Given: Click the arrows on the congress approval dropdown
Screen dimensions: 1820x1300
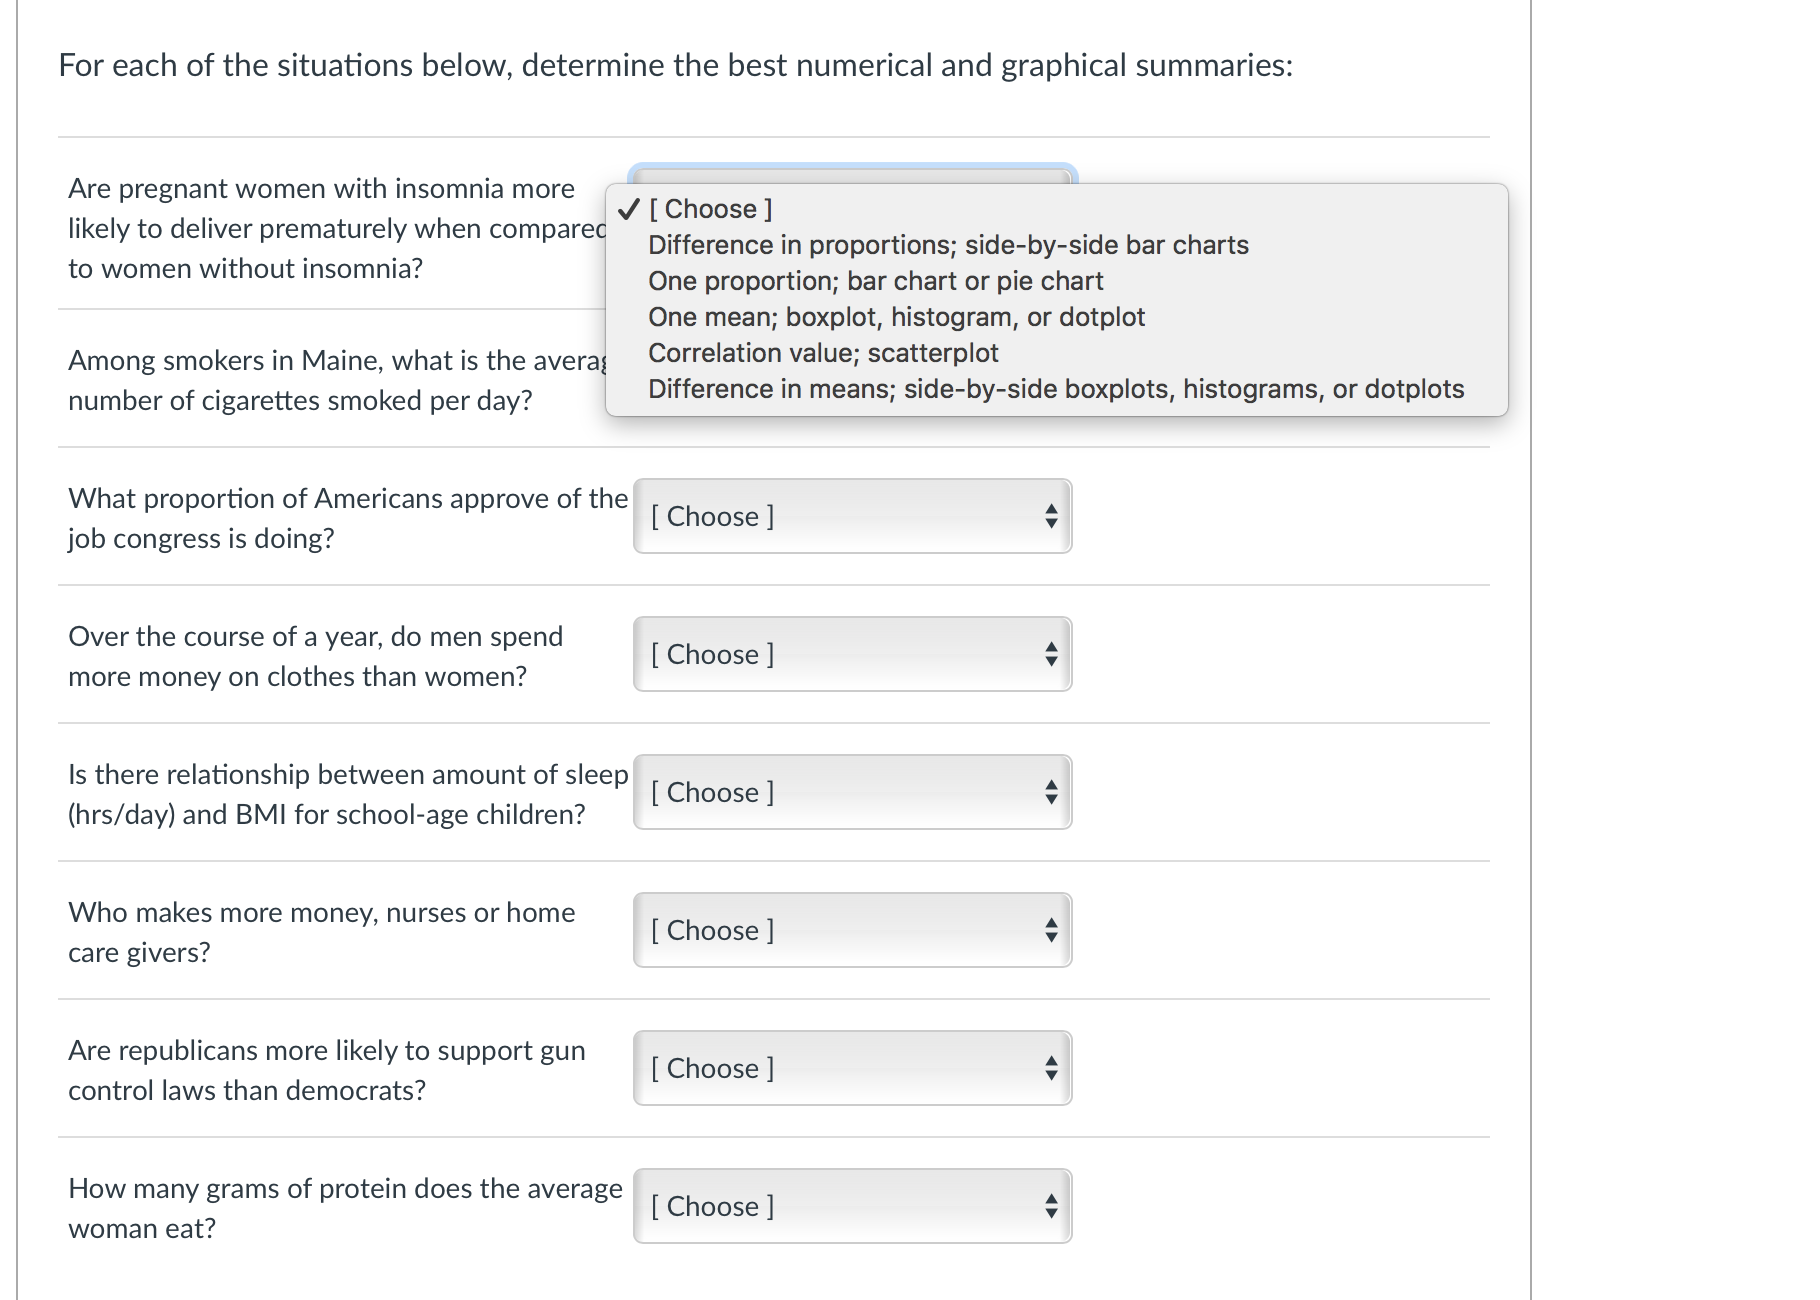Looking at the screenshot, I should click(x=1051, y=516).
